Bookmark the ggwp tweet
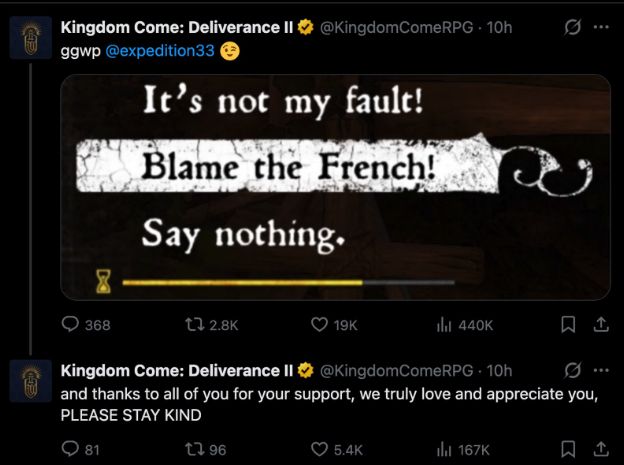Screen dimensions: 624x465 click(568, 324)
